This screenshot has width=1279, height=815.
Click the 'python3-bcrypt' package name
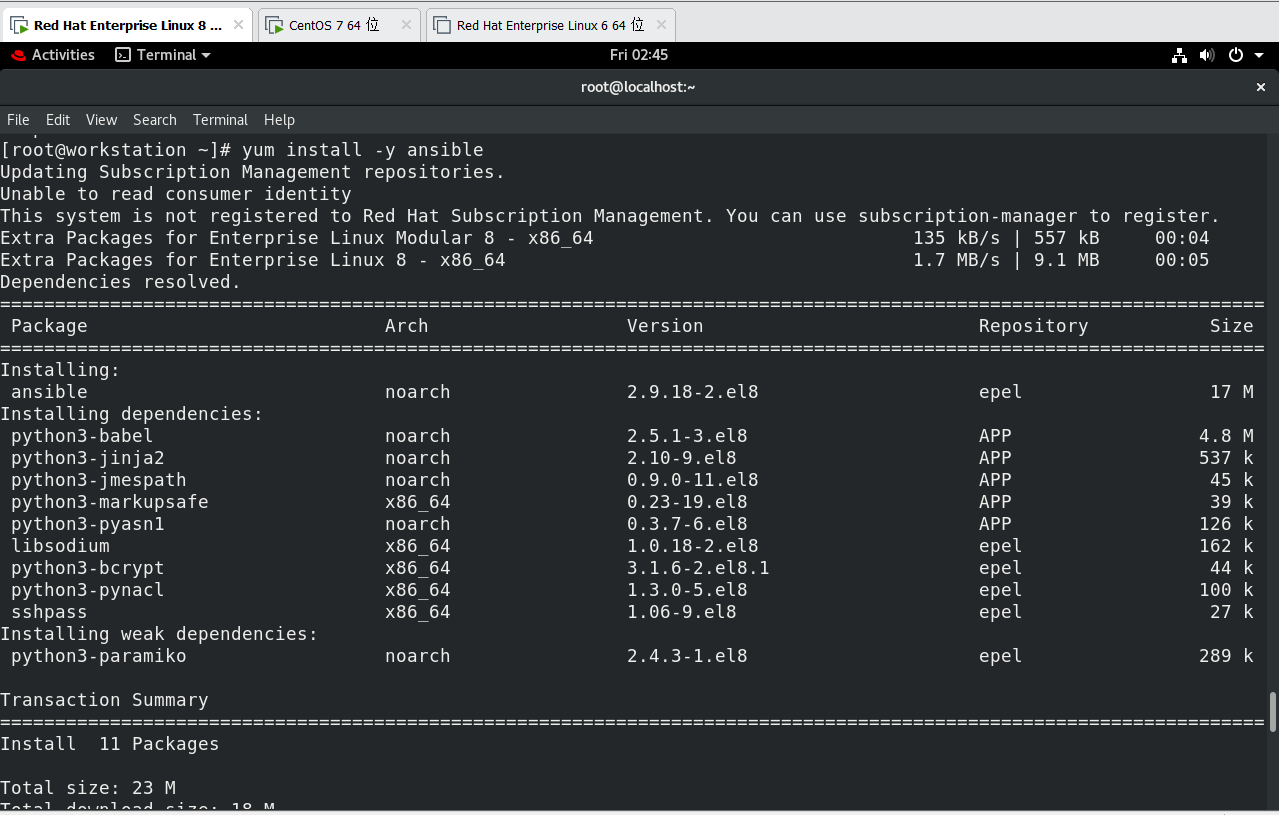(88, 568)
